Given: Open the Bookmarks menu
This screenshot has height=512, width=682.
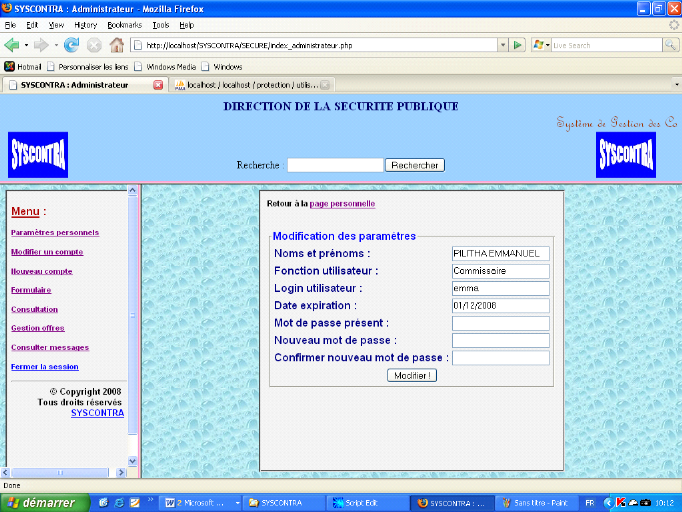Looking at the screenshot, I should coord(124,24).
